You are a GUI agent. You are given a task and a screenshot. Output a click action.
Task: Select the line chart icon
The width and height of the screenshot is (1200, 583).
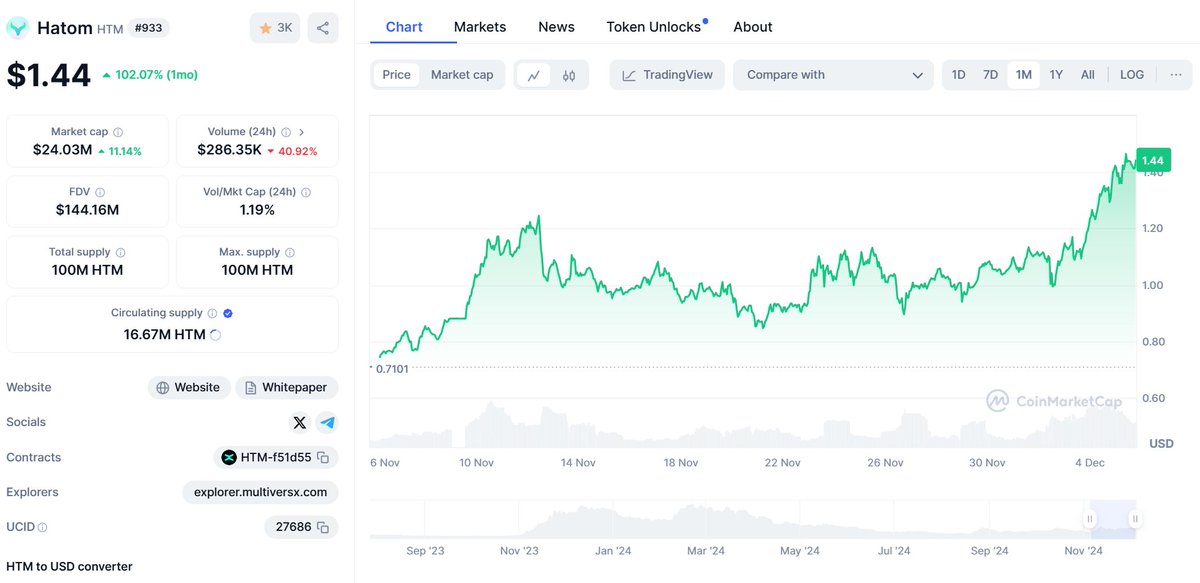tap(534, 75)
